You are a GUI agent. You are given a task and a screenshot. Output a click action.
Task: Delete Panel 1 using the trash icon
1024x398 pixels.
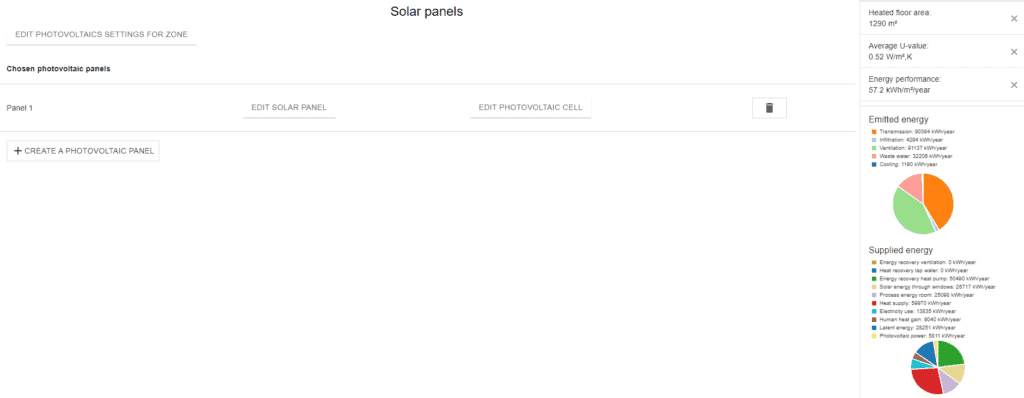point(769,108)
